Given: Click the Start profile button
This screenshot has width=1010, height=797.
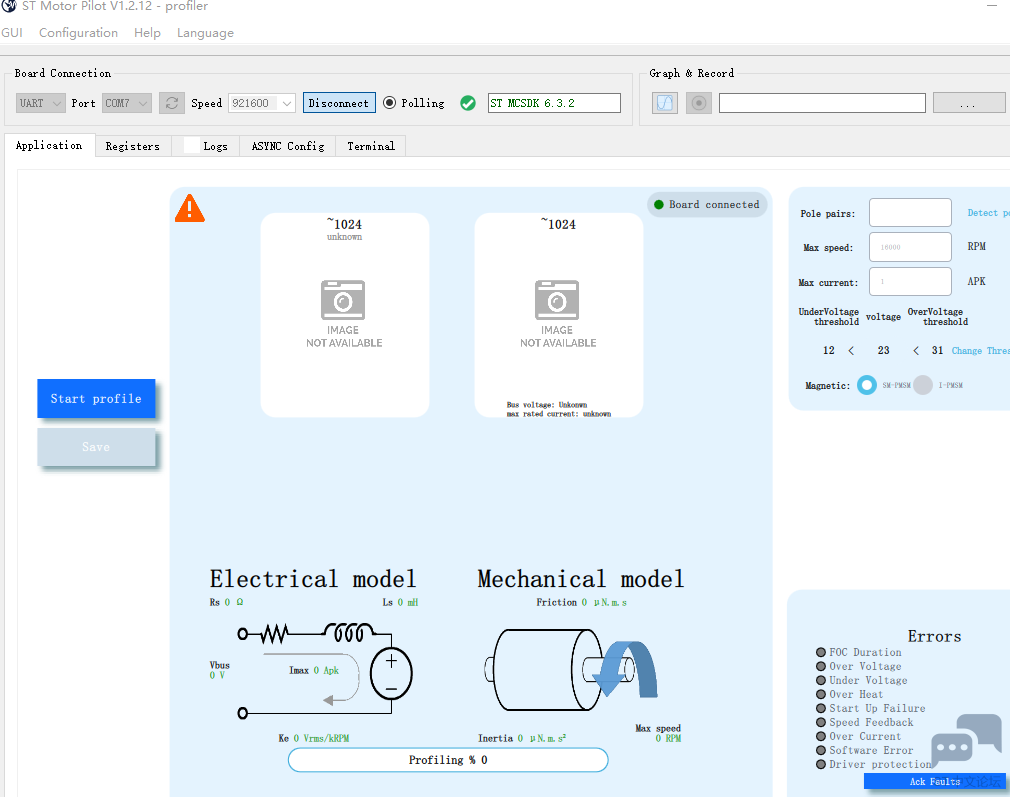Looking at the screenshot, I should [x=96, y=398].
